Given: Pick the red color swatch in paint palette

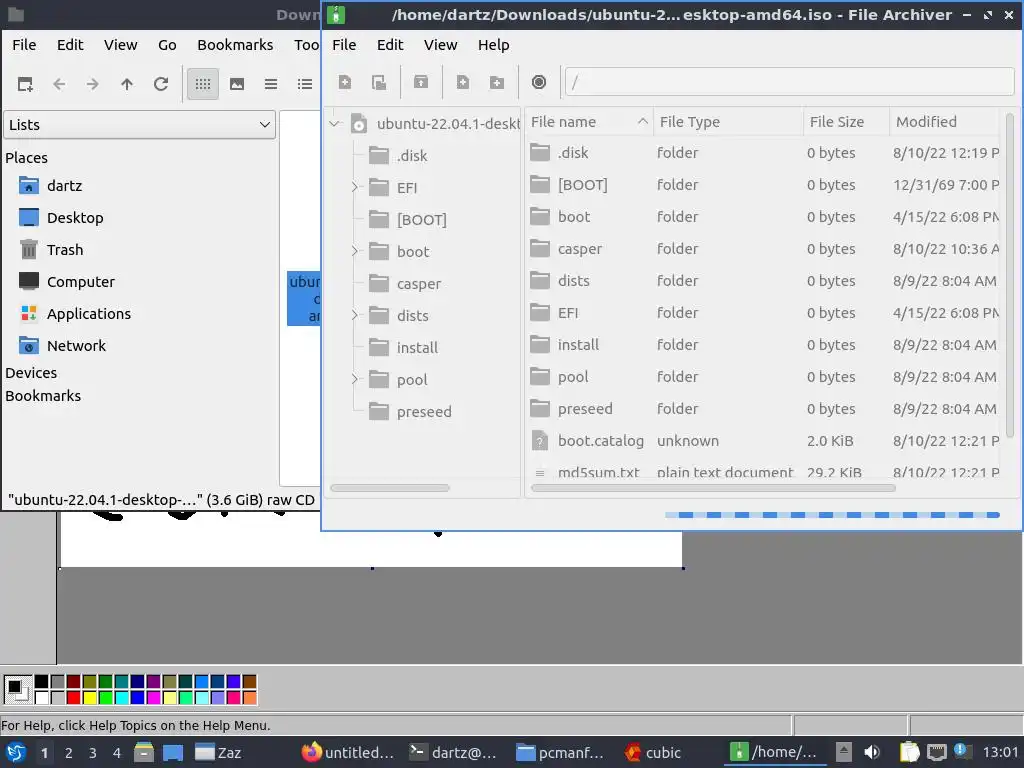Looking at the screenshot, I should pyautogui.click(x=73, y=697).
